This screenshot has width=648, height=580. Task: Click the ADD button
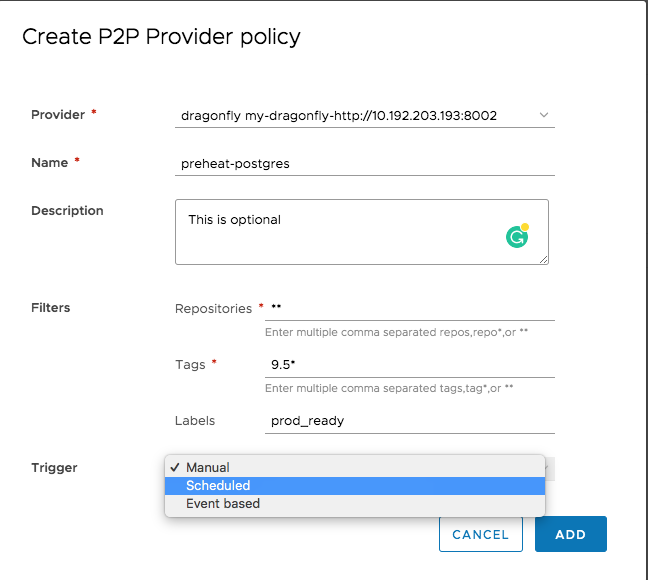coord(570,534)
